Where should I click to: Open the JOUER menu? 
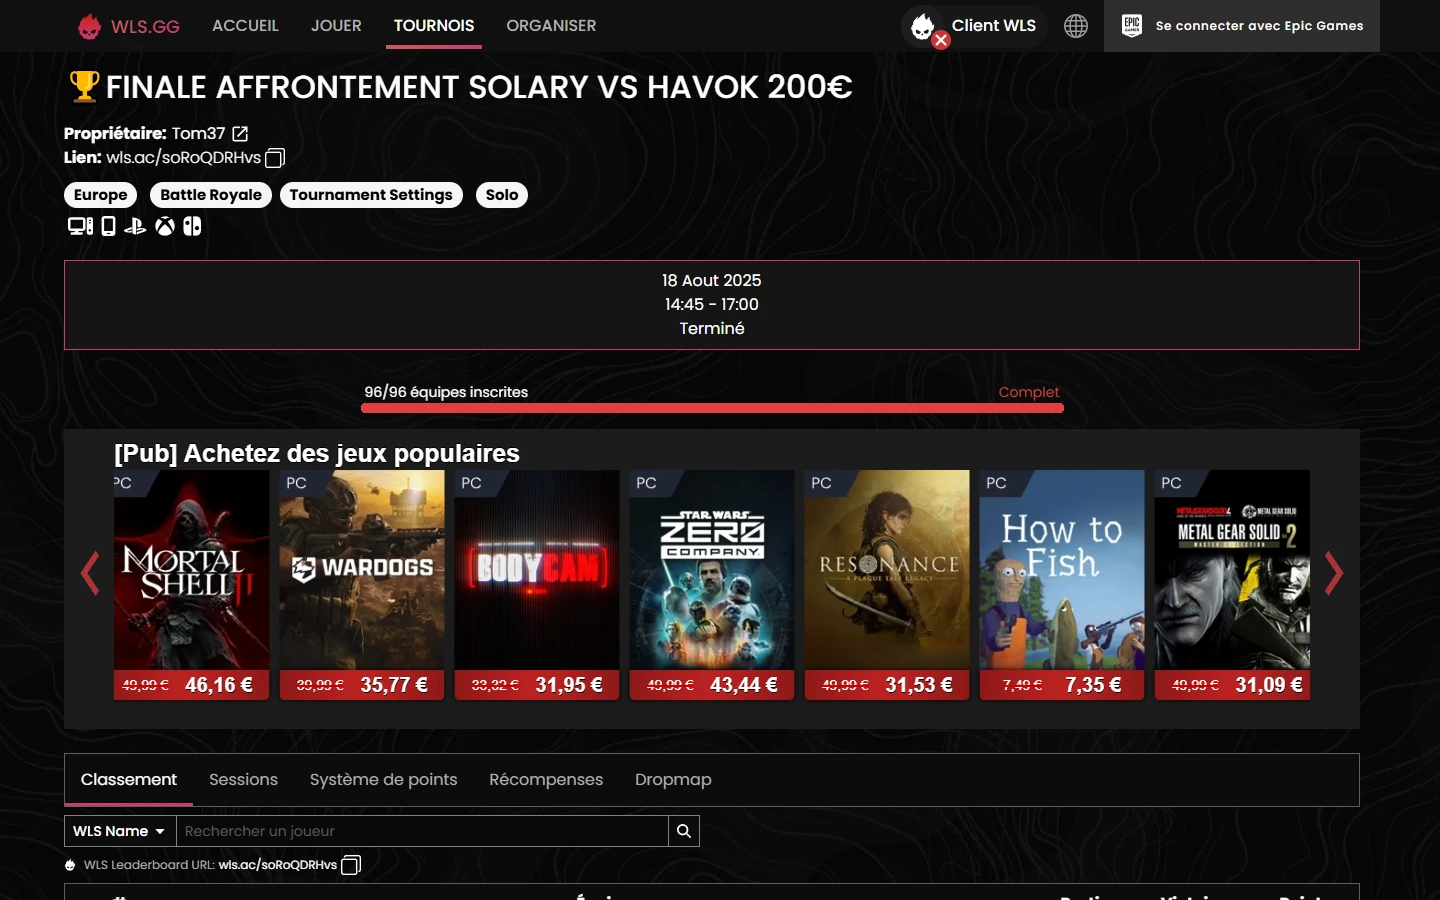tap(336, 26)
